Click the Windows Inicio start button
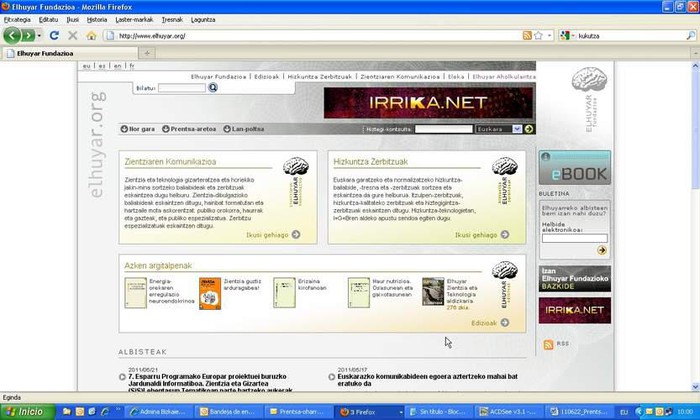Screen dimensions: 700x420 click(x=27, y=412)
